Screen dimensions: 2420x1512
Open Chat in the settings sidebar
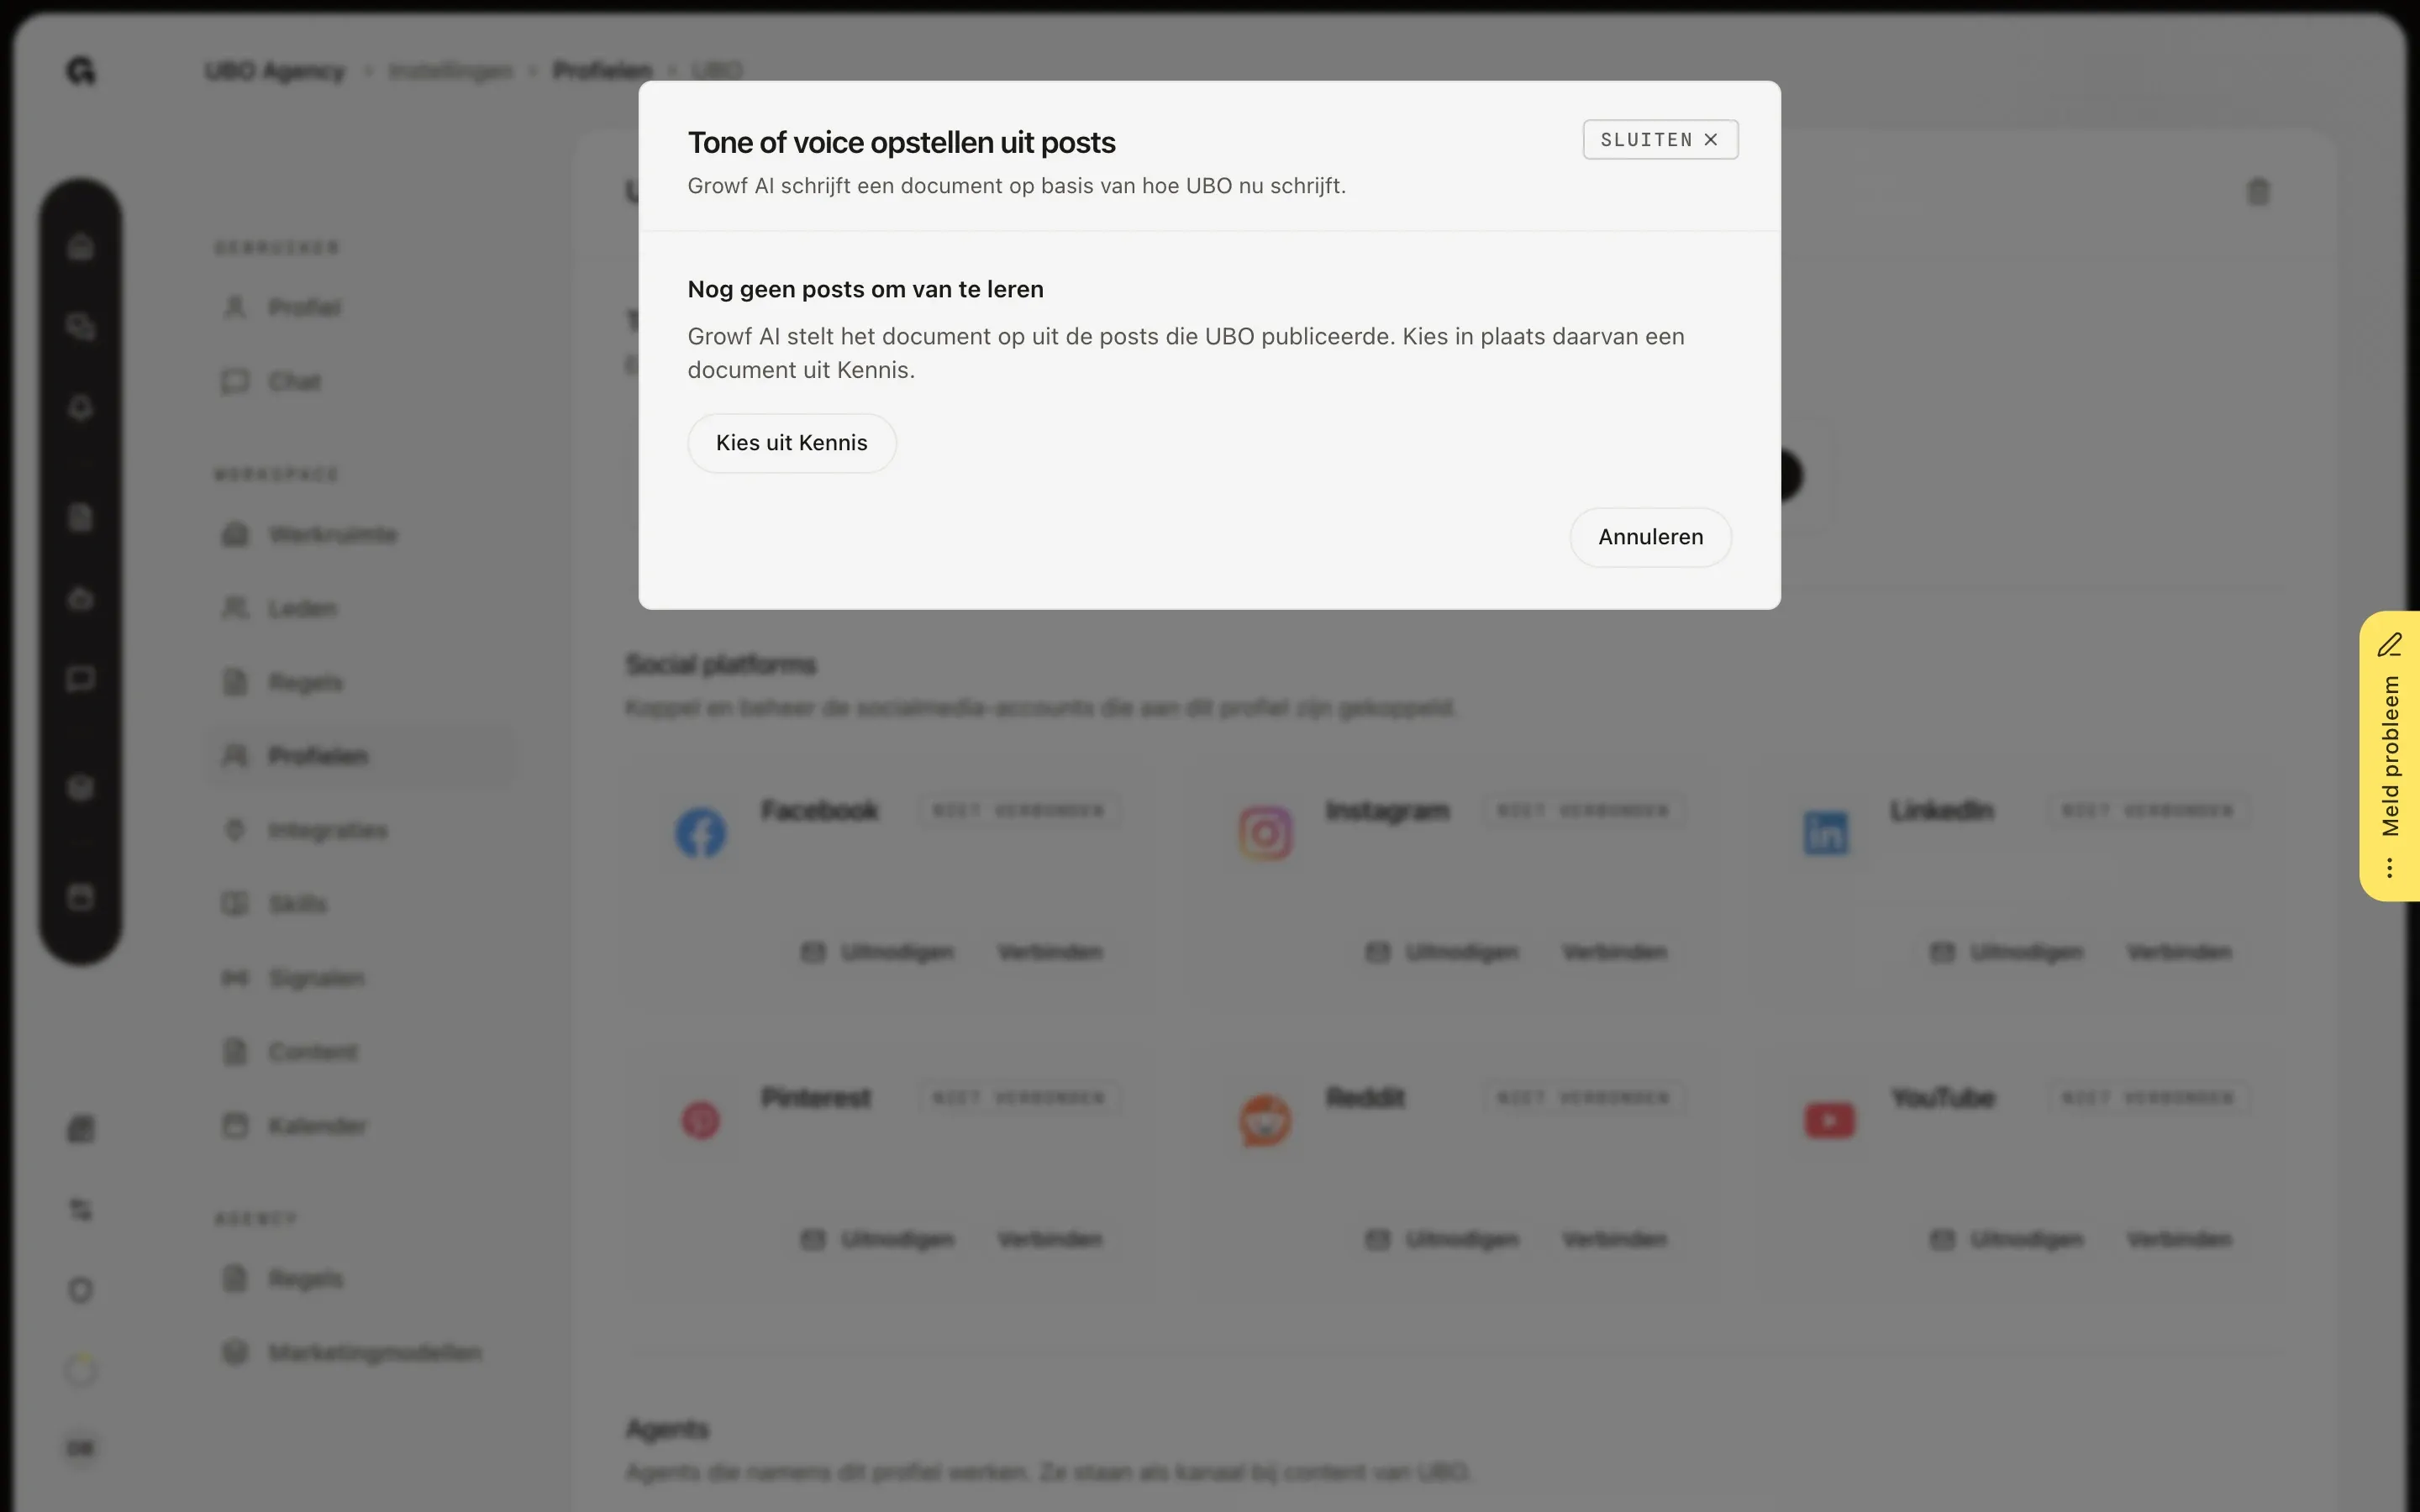pyautogui.click(x=360, y=381)
